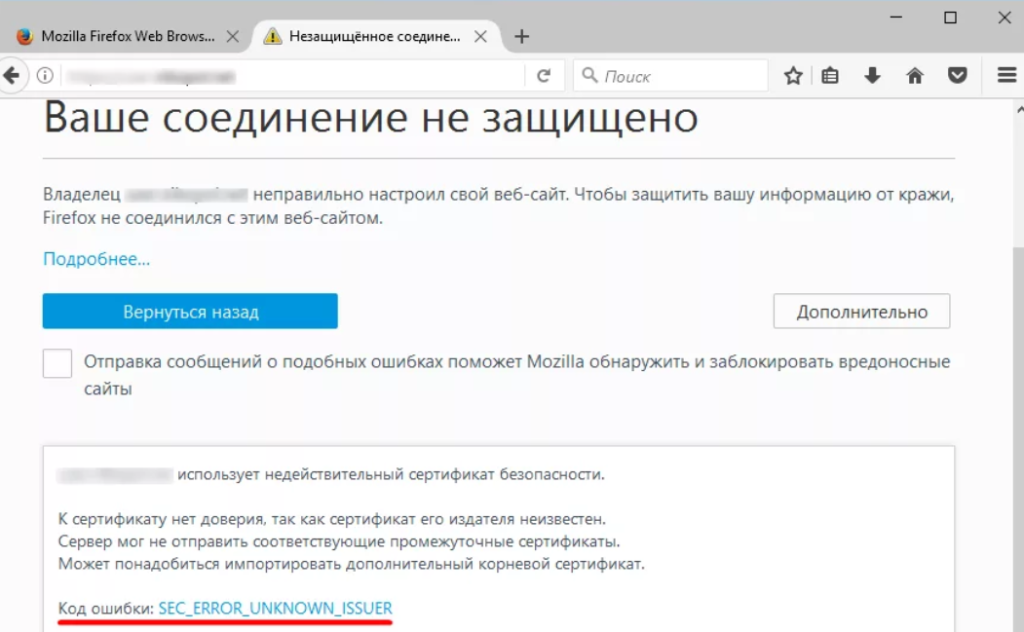This screenshot has height=632, width=1024.
Task: Bookmark this page with star icon
Action: (793, 76)
